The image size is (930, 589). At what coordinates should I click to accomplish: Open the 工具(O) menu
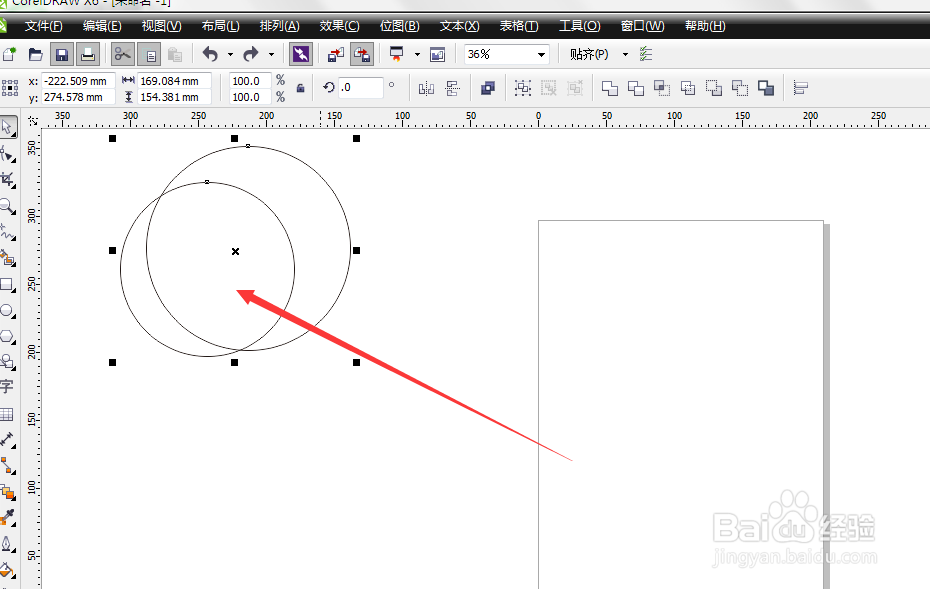(x=580, y=26)
